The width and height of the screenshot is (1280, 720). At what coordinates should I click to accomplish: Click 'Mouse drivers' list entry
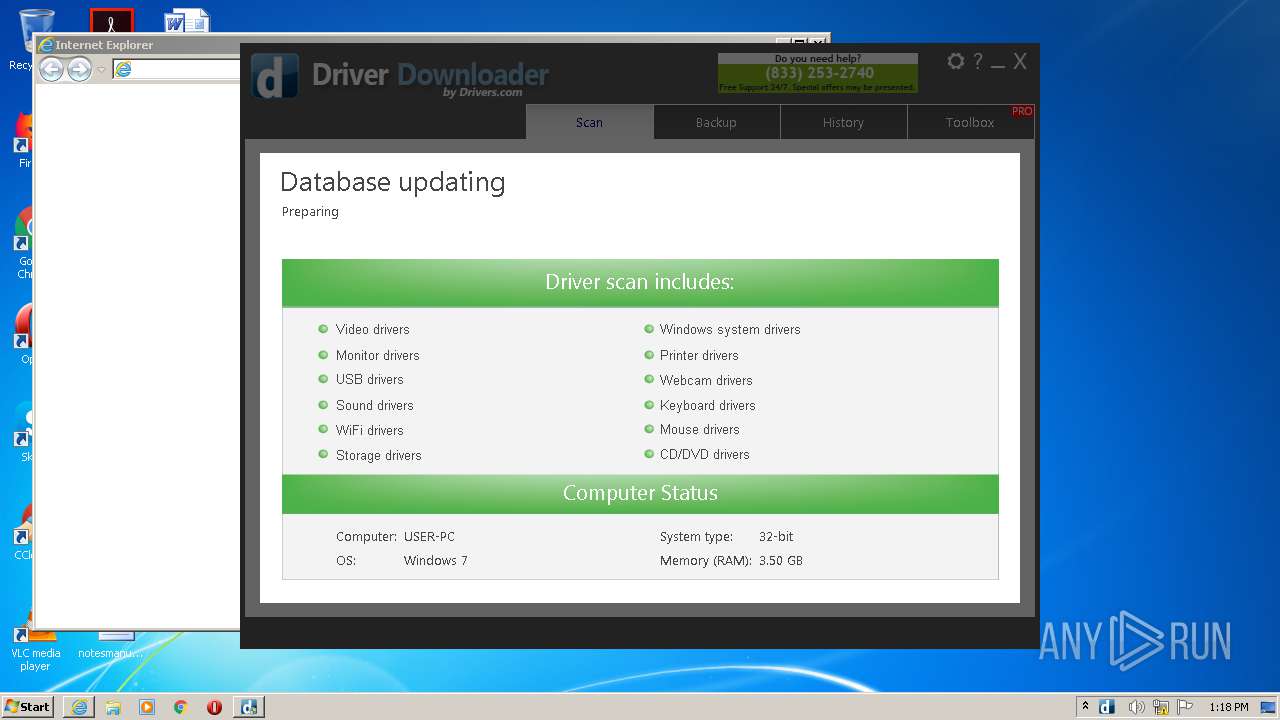699,429
